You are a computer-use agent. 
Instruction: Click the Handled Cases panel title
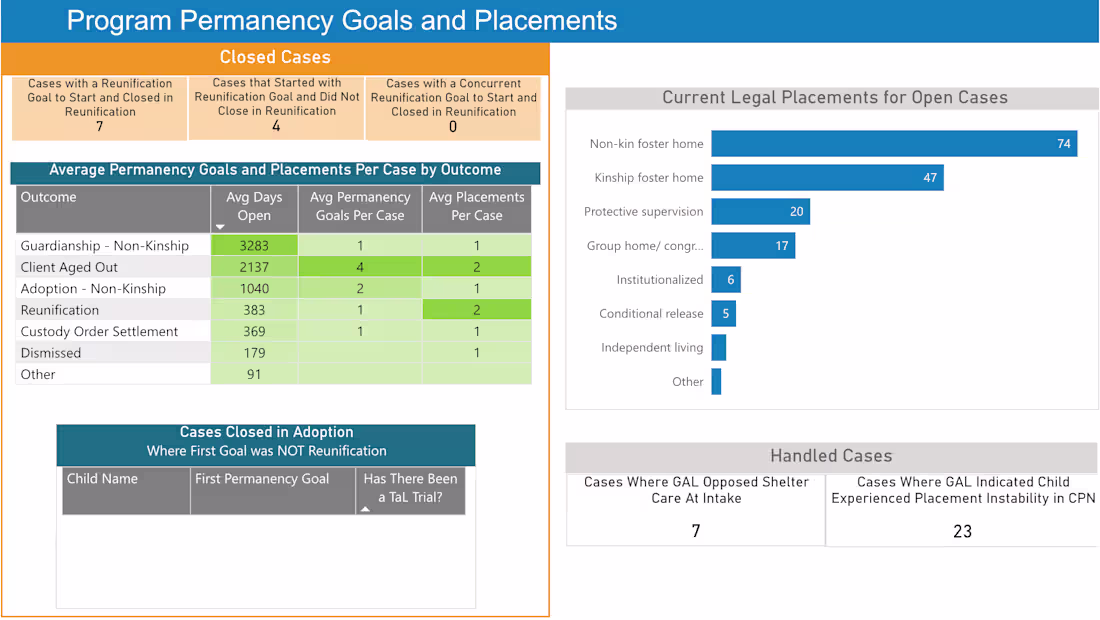click(831, 455)
